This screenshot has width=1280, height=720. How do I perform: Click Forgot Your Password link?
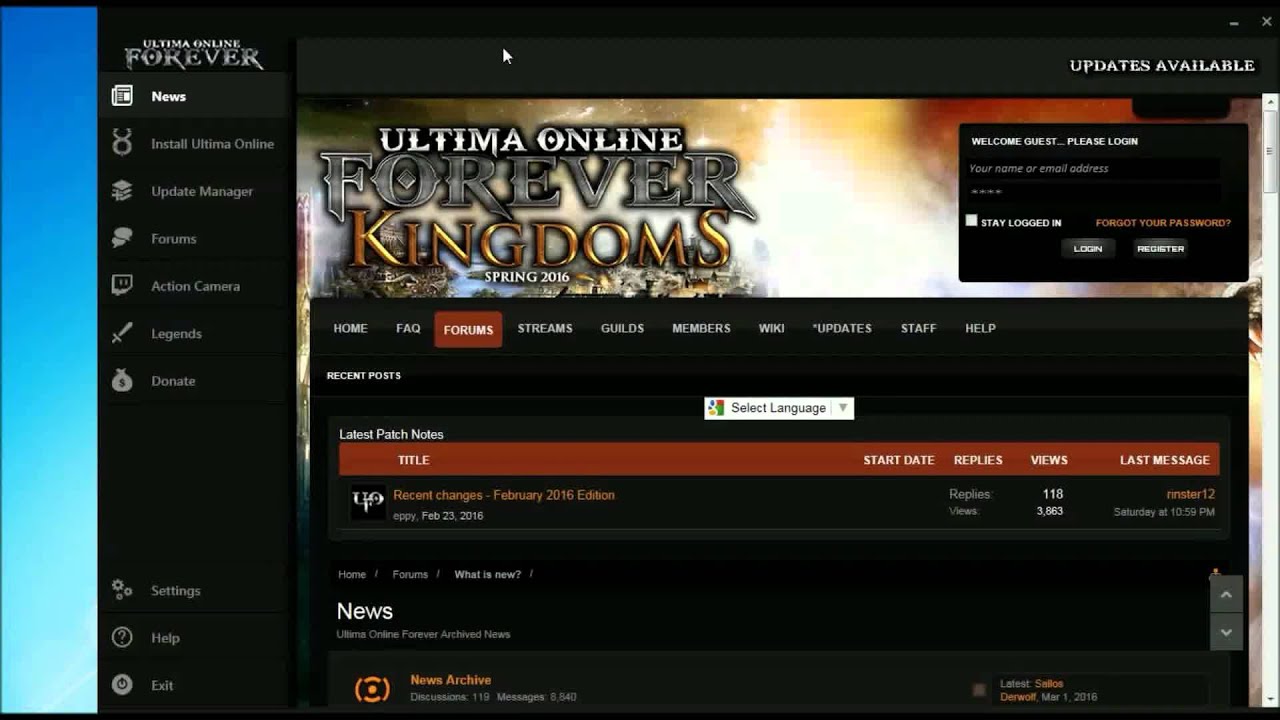(x=1163, y=223)
